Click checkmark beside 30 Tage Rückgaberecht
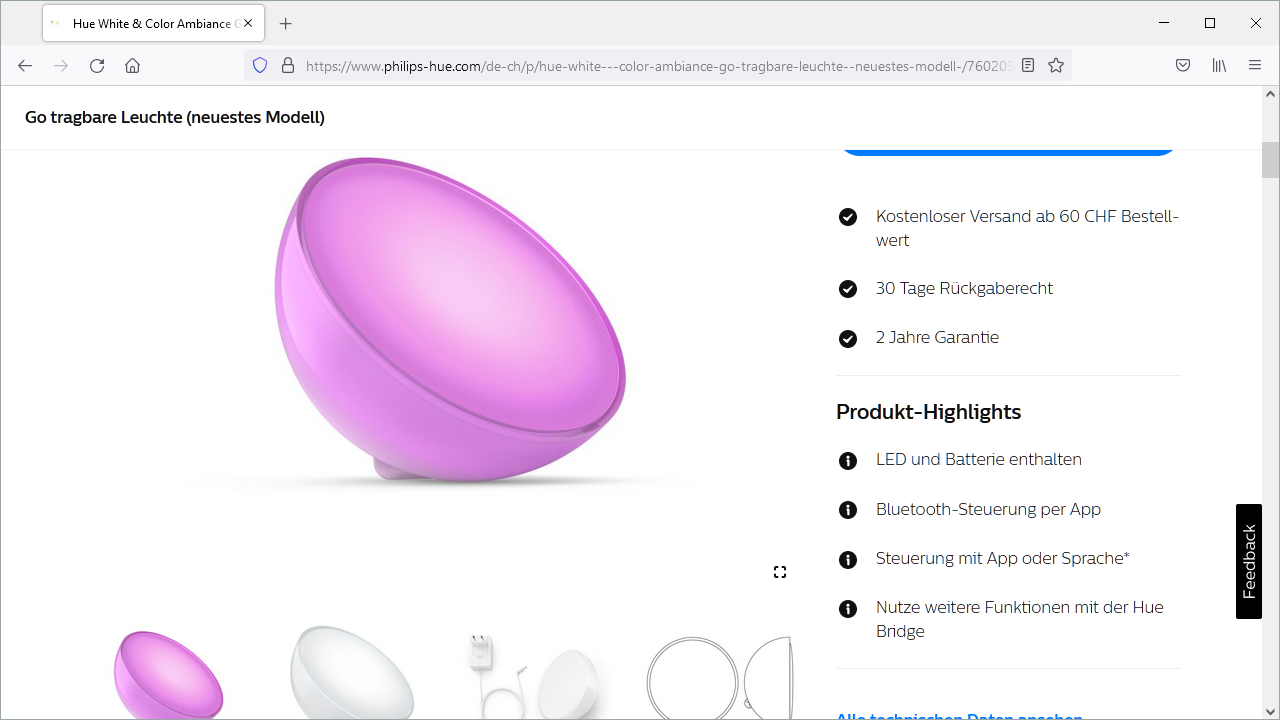 pyautogui.click(x=848, y=289)
